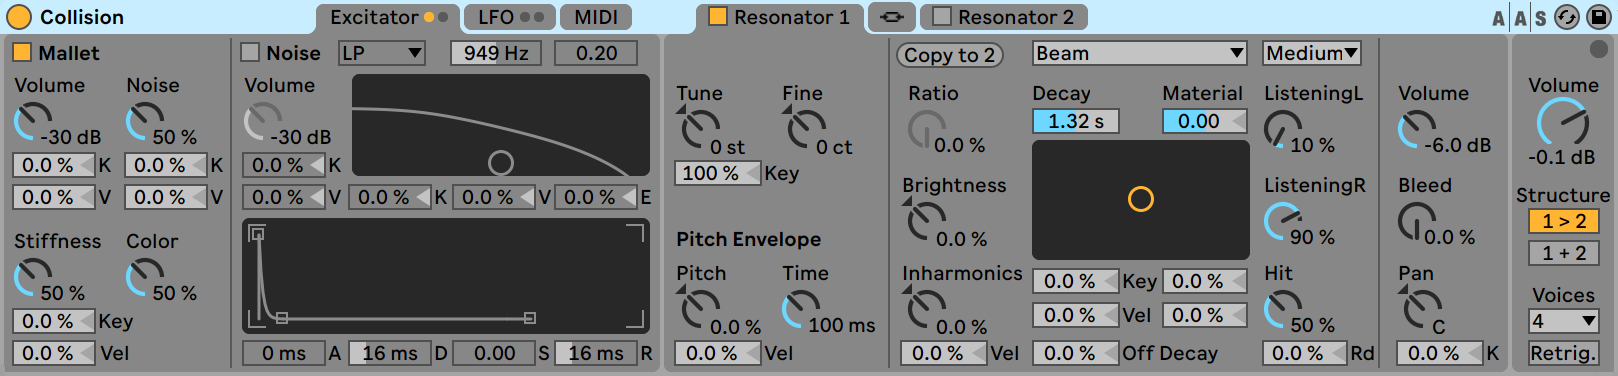Click the envelope peak breakpoint handle
Viewport: 1618px width, 376px height.
[x=258, y=234]
